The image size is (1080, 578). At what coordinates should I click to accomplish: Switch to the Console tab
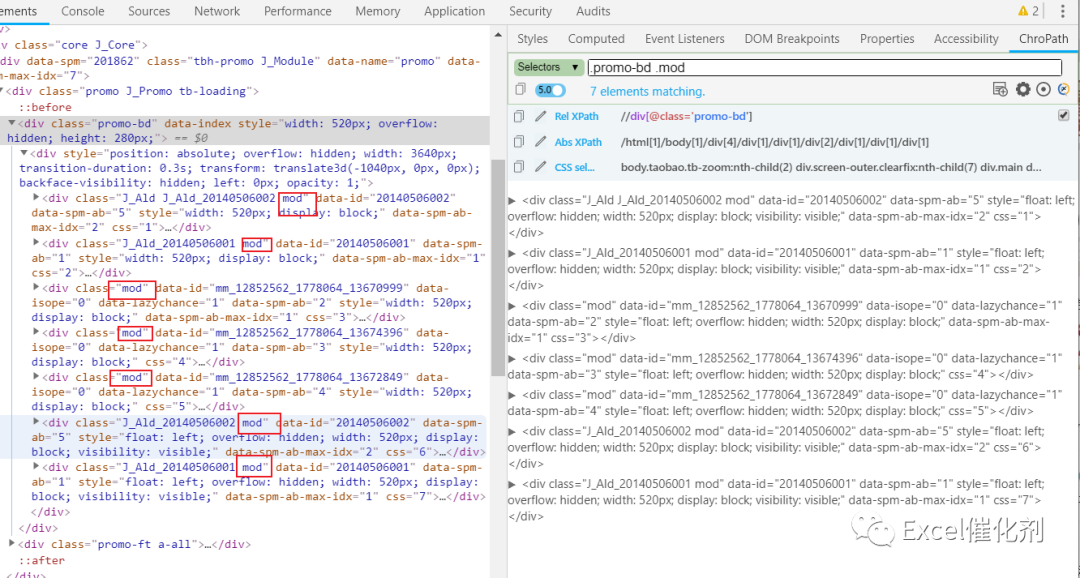[x=83, y=11]
